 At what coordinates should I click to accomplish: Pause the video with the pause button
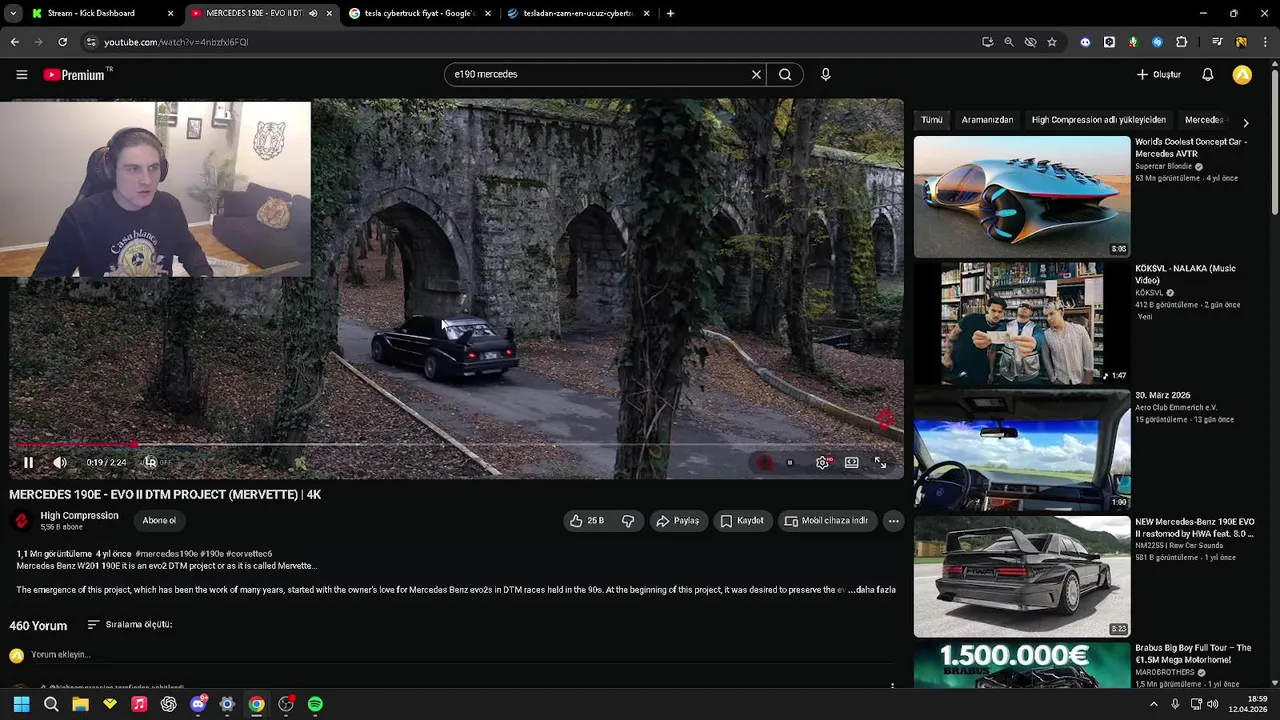28,463
